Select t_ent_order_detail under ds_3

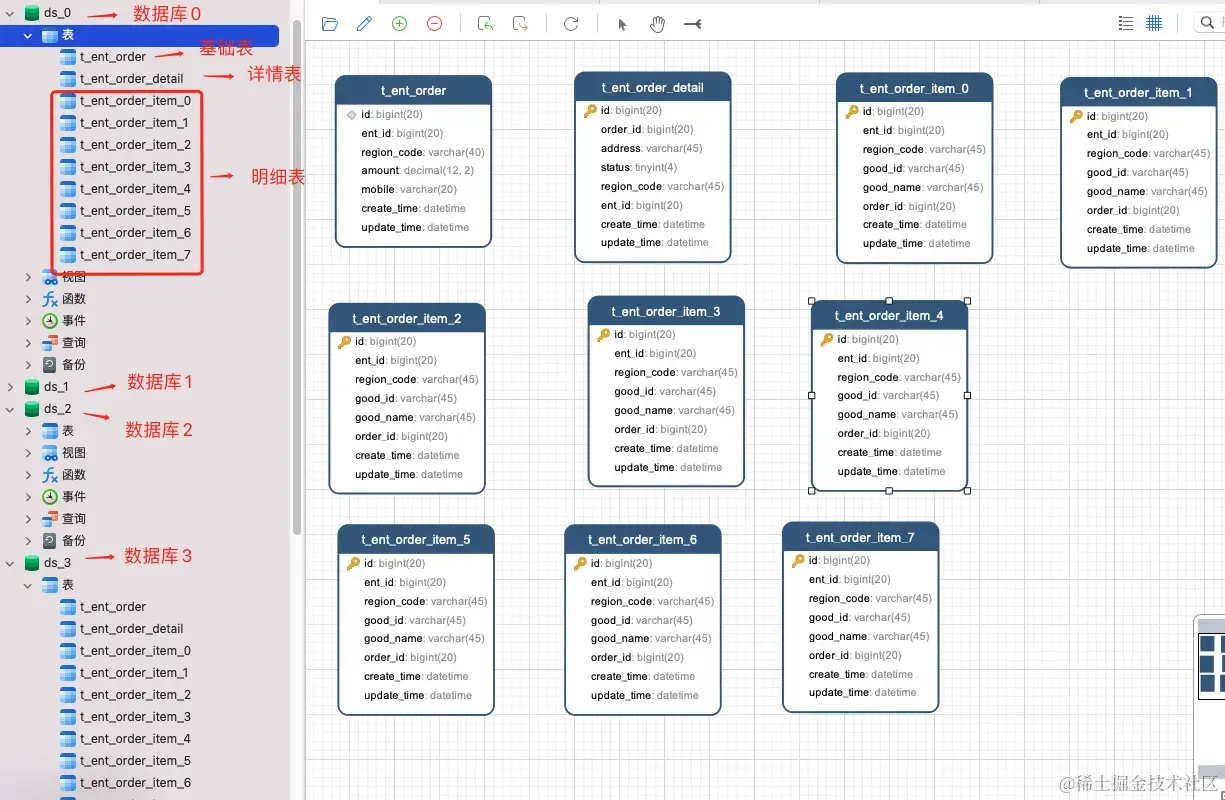132,629
